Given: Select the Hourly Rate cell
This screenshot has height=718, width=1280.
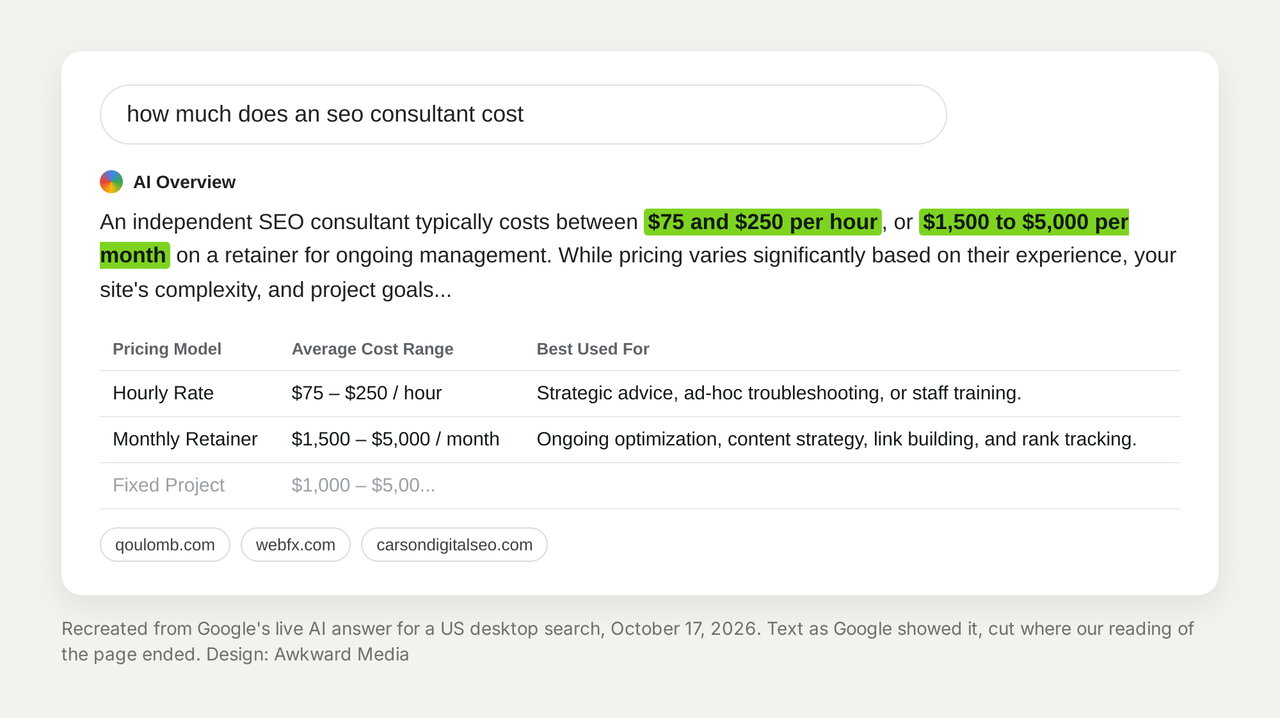Looking at the screenshot, I should (x=163, y=393).
